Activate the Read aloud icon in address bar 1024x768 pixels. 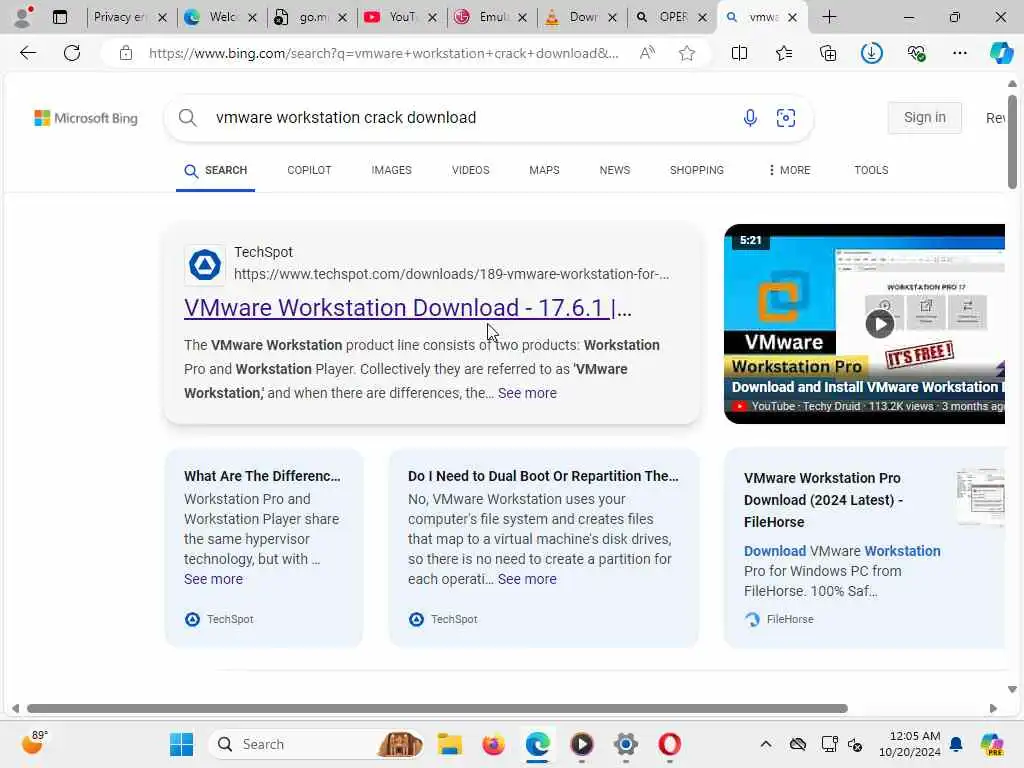[x=647, y=53]
